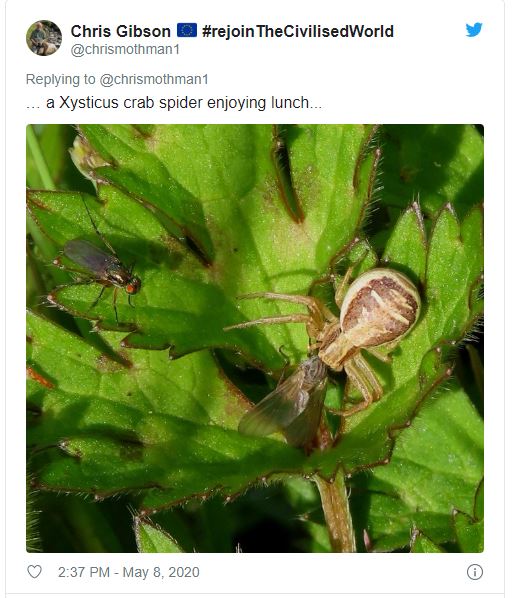
Task: Click the word Xysticus in the tweet
Action: tap(88, 103)
